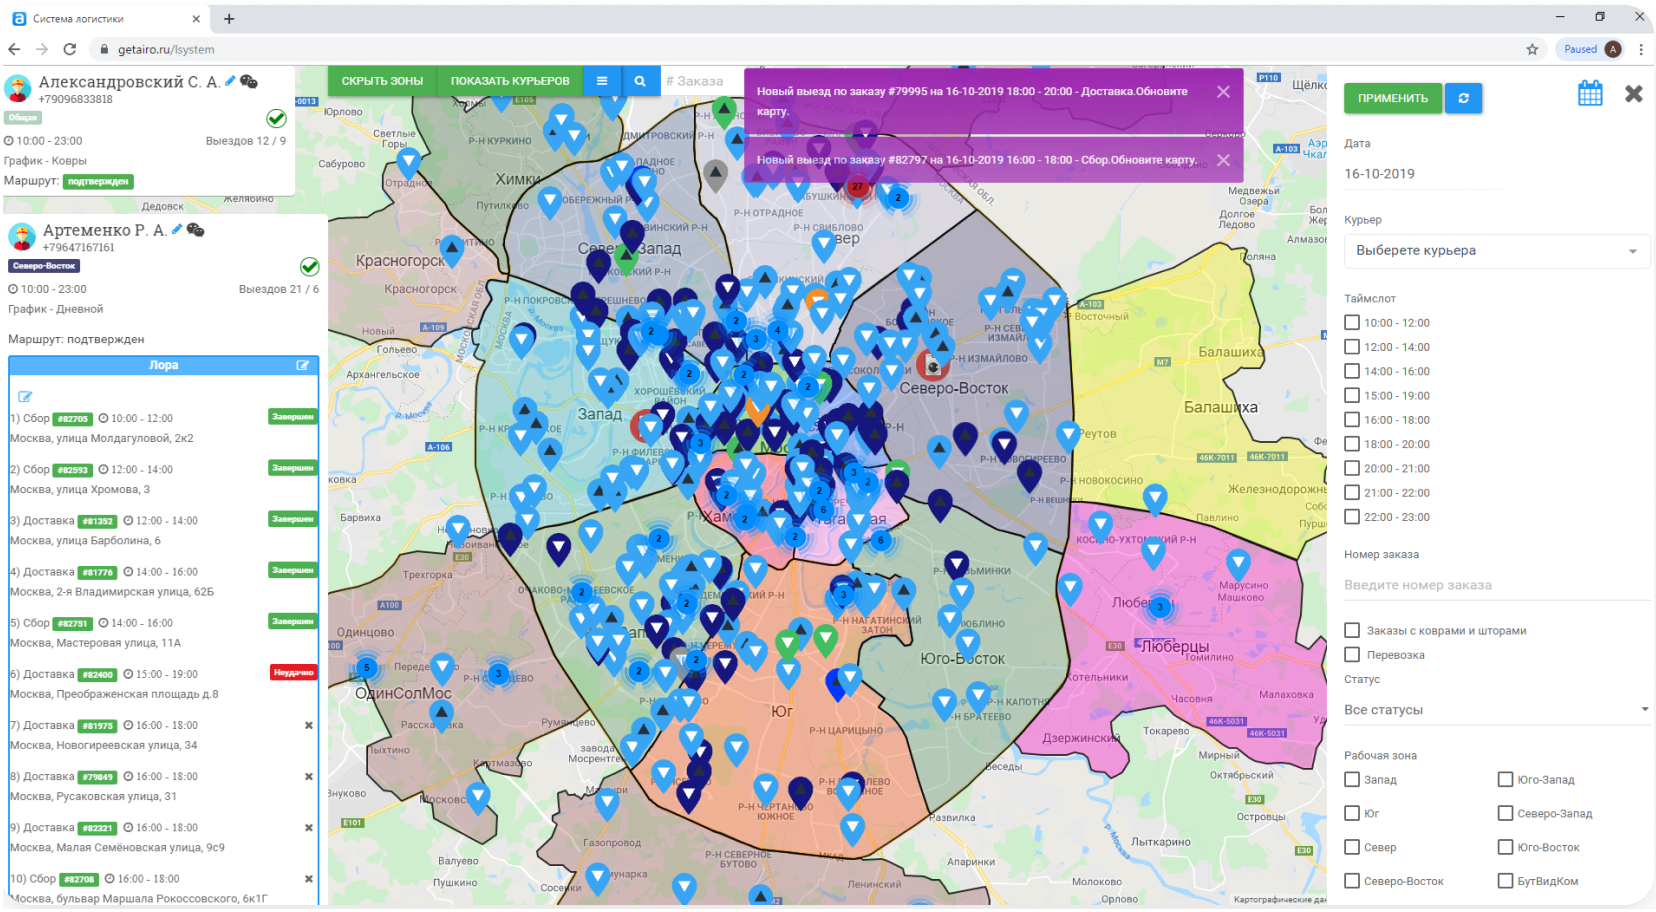1656x912 pixels.
Task: Reload the browser page
Action: tap(69, 49)
